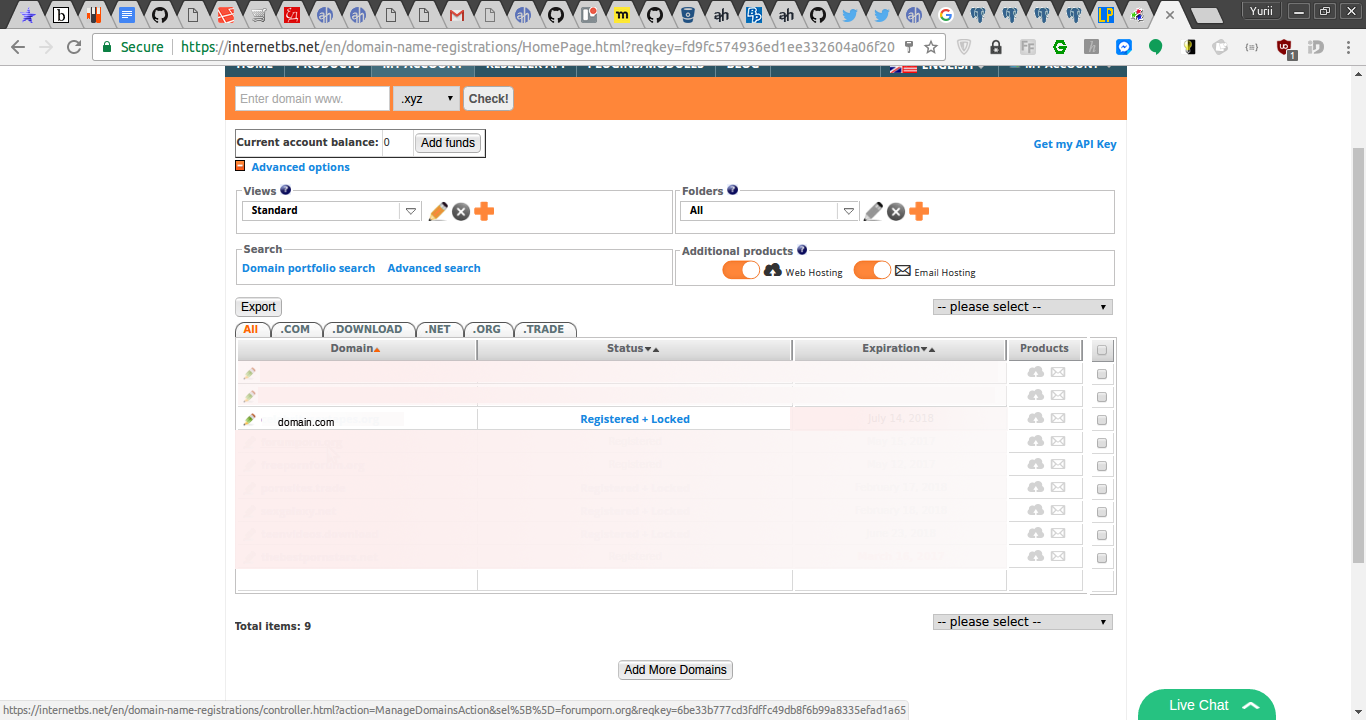Click web hosting cloud icon in domain.com row
The image size is (1366, 720).
pos(1035,419)
